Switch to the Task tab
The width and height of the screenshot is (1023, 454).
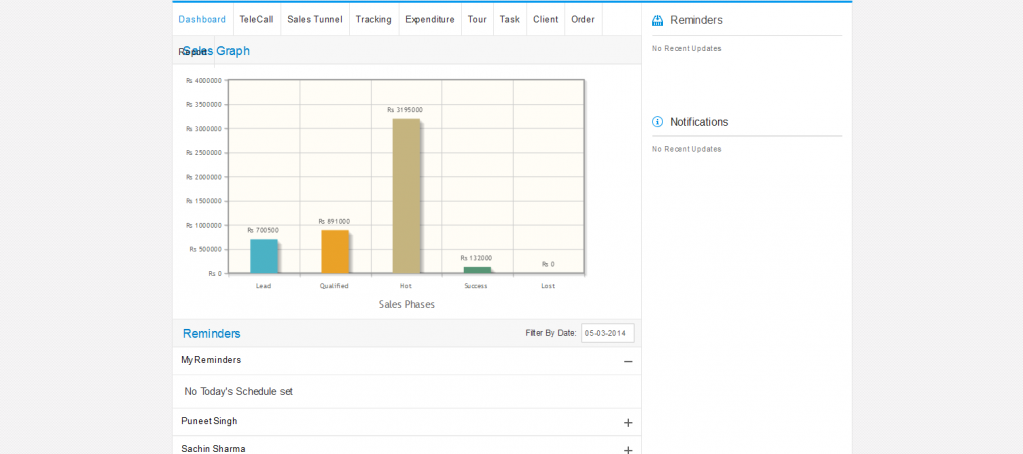coord(510,19)
